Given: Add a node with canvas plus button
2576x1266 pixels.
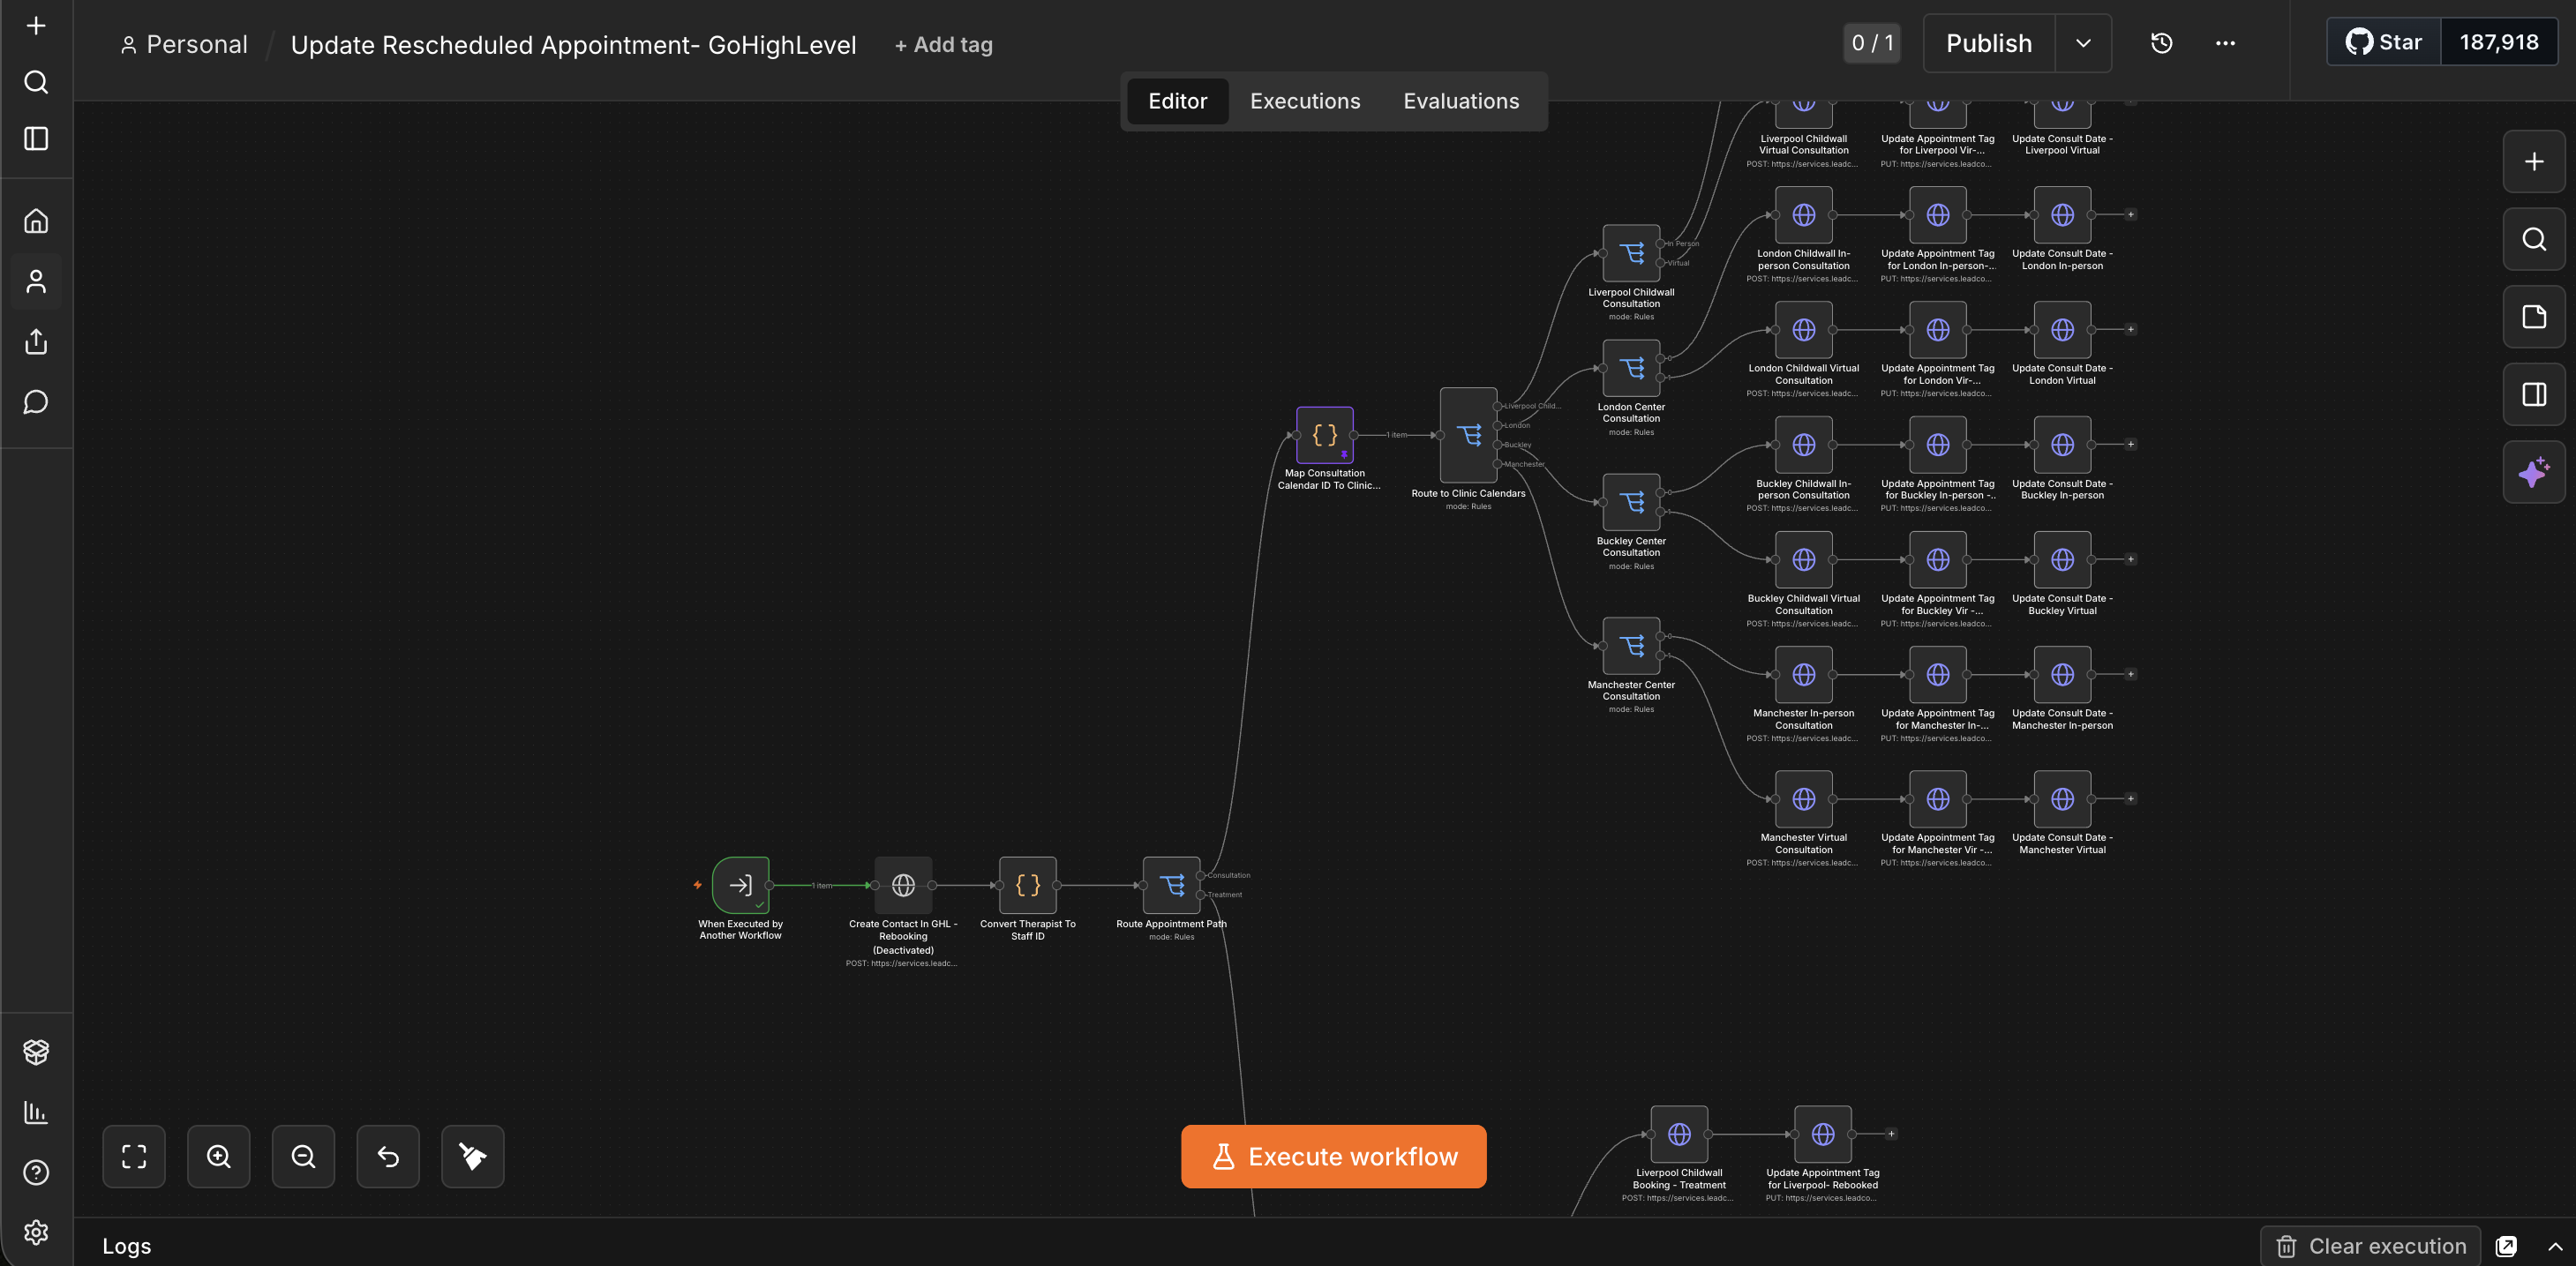Looking at the screenshot, I should 2534,162.
